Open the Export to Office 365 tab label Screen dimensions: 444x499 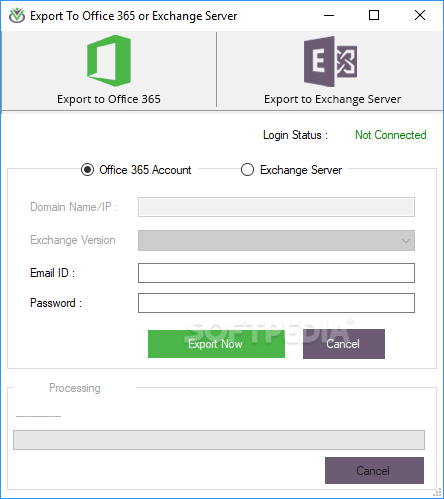[109, 99]
